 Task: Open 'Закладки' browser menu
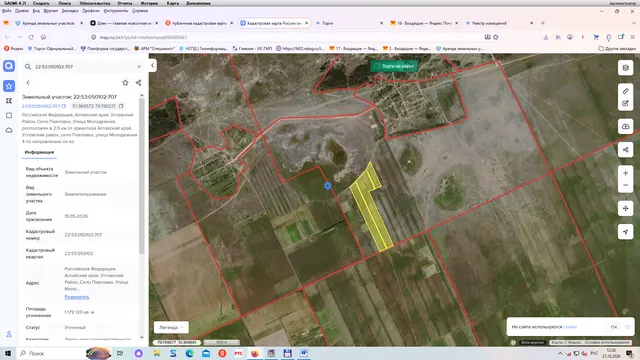pyautogui.click(x=71, y=11)
